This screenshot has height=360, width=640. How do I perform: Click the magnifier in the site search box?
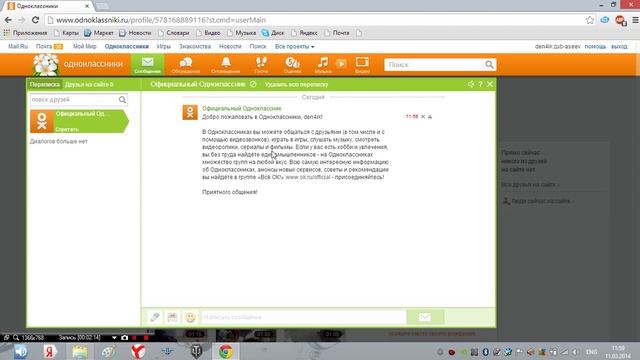click(489, 64)
